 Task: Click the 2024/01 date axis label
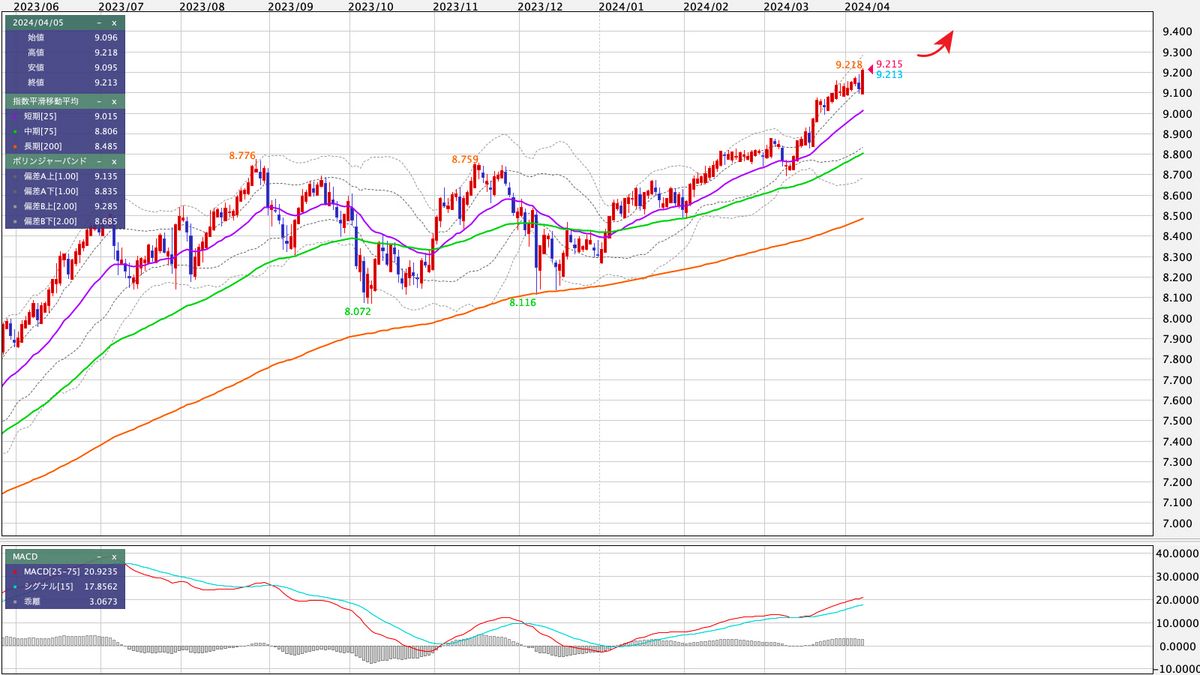(x=620, y=6)
